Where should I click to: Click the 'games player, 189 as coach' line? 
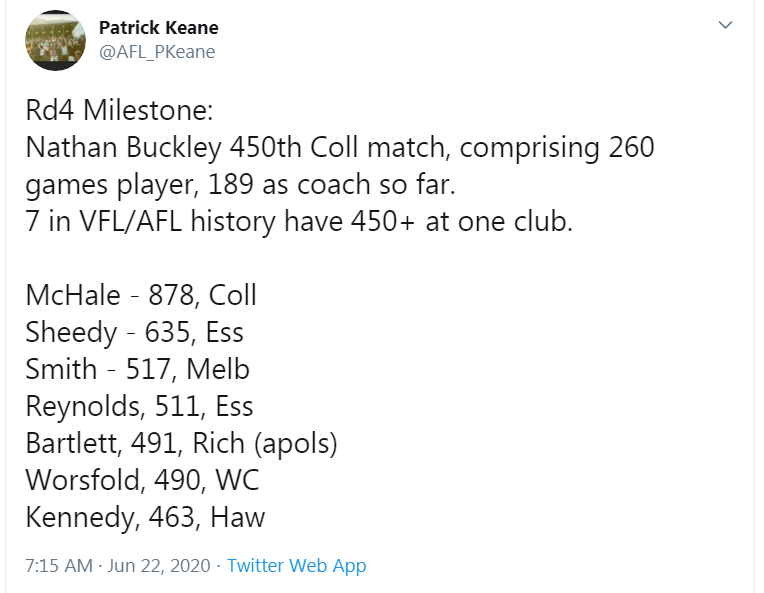point(240,184)
